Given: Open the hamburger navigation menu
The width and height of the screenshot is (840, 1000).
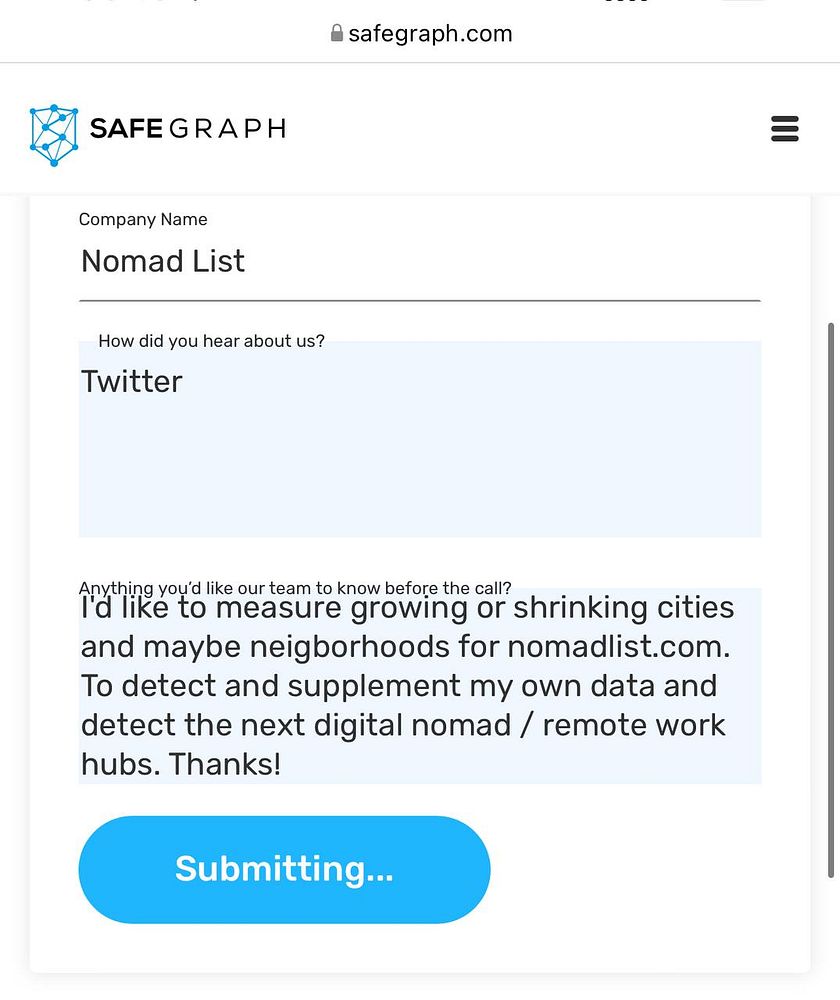Looking at the screenshot, I should click(x=785, y=129).
